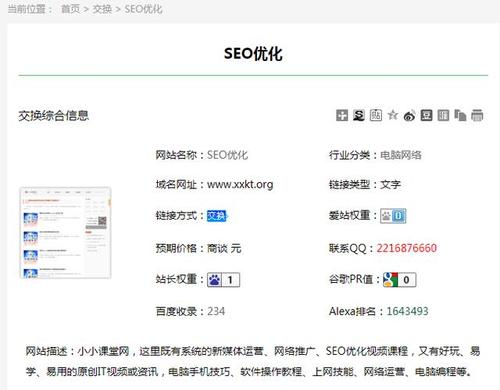Click link type value 文字
This screenshot has height=390, width=500.
tap(390, 184)
